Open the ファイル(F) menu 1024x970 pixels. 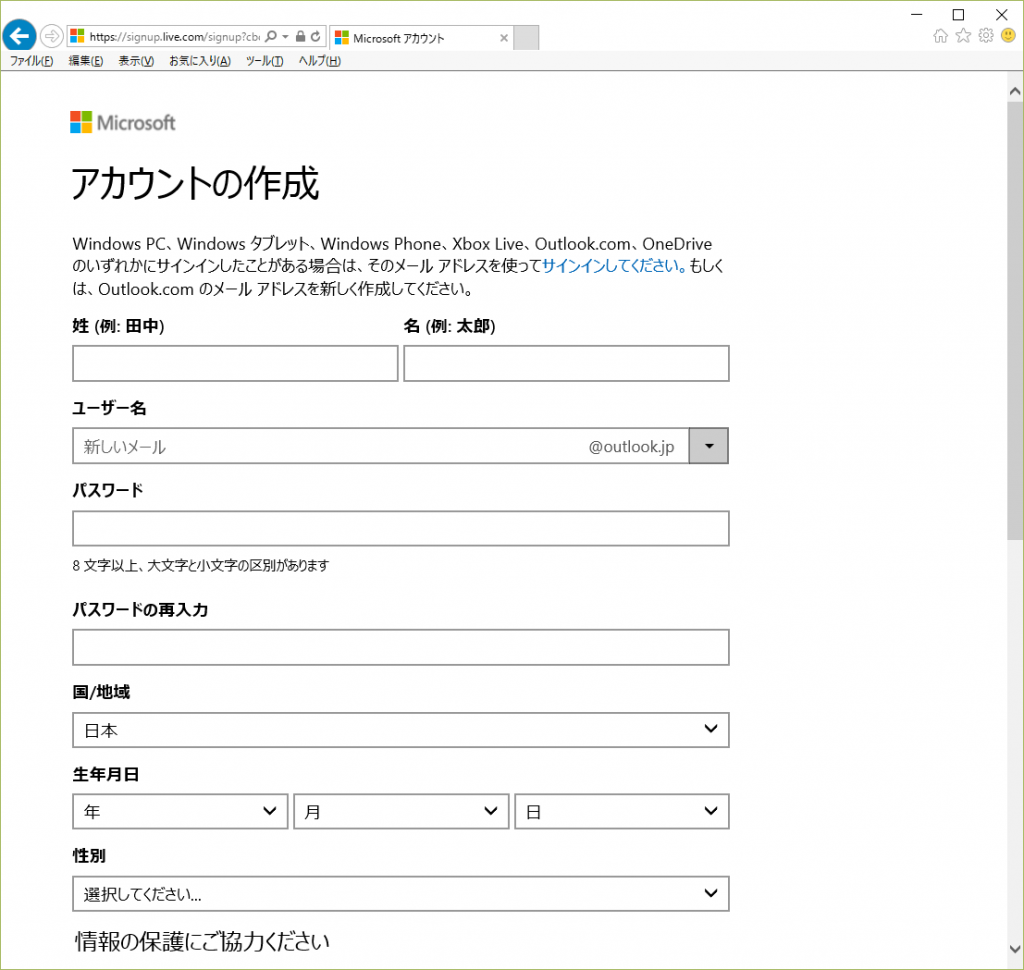31,61
